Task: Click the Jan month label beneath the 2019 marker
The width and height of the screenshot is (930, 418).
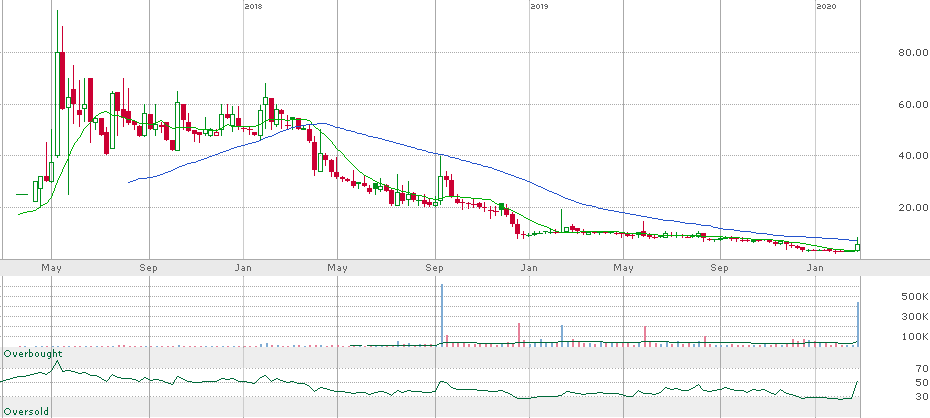Action: pyautogui.click(x=530, y=268)
